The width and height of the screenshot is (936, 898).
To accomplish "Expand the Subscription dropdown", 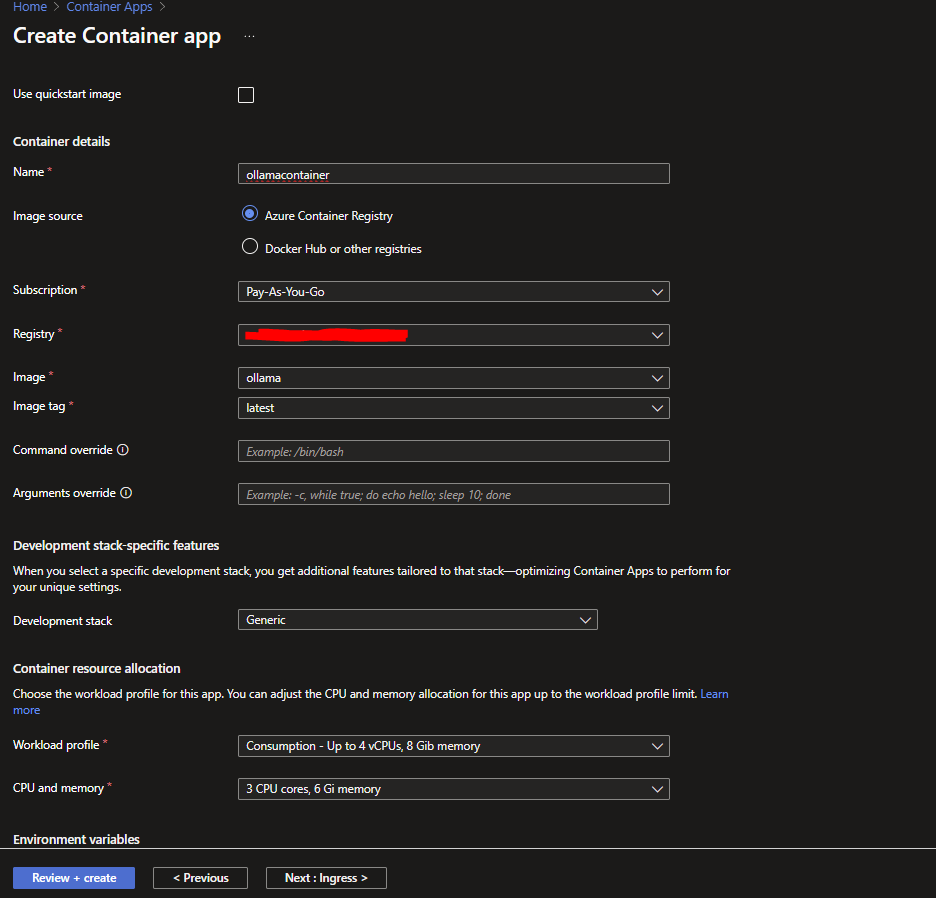I will 453,292.
